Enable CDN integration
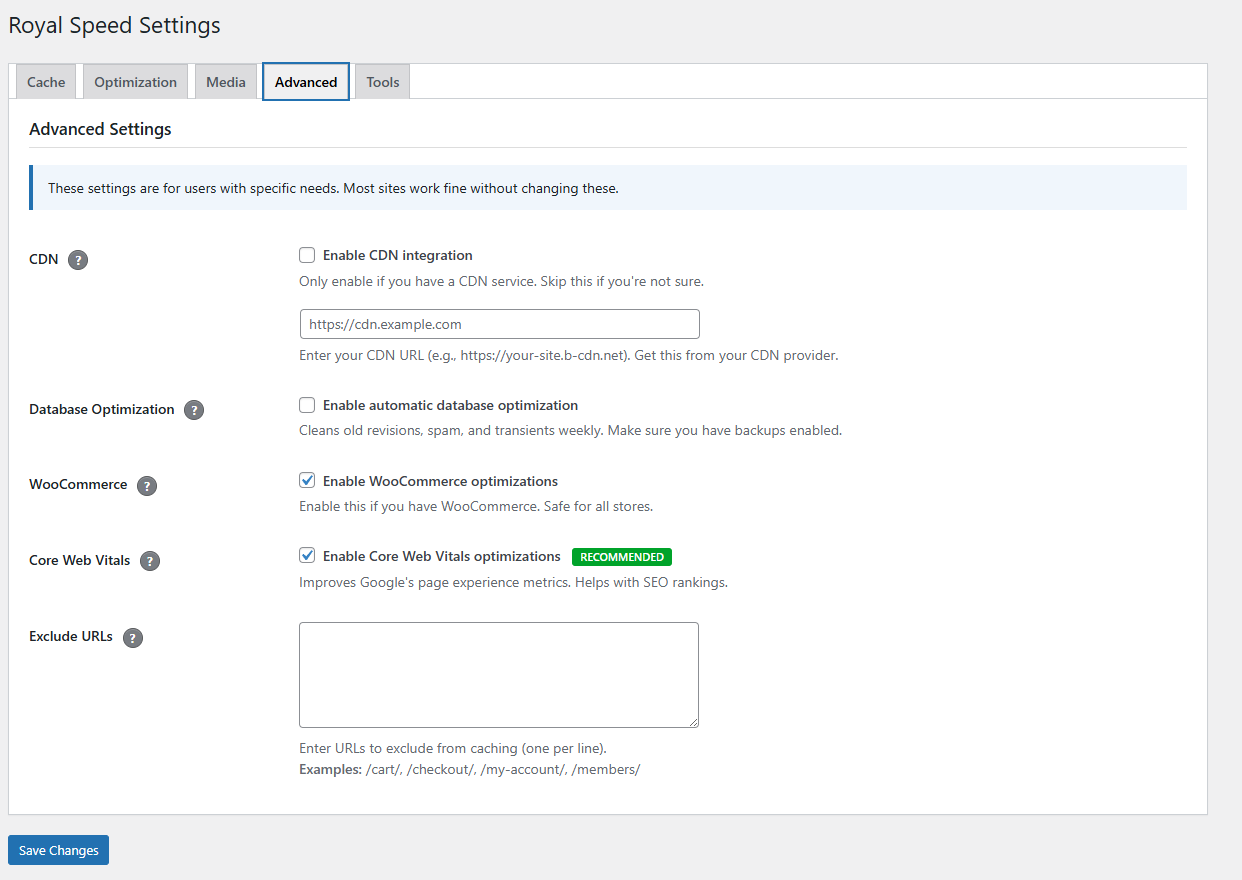Screen dimensions: 1242x880 pyautogui.click(x=307, y=254)
